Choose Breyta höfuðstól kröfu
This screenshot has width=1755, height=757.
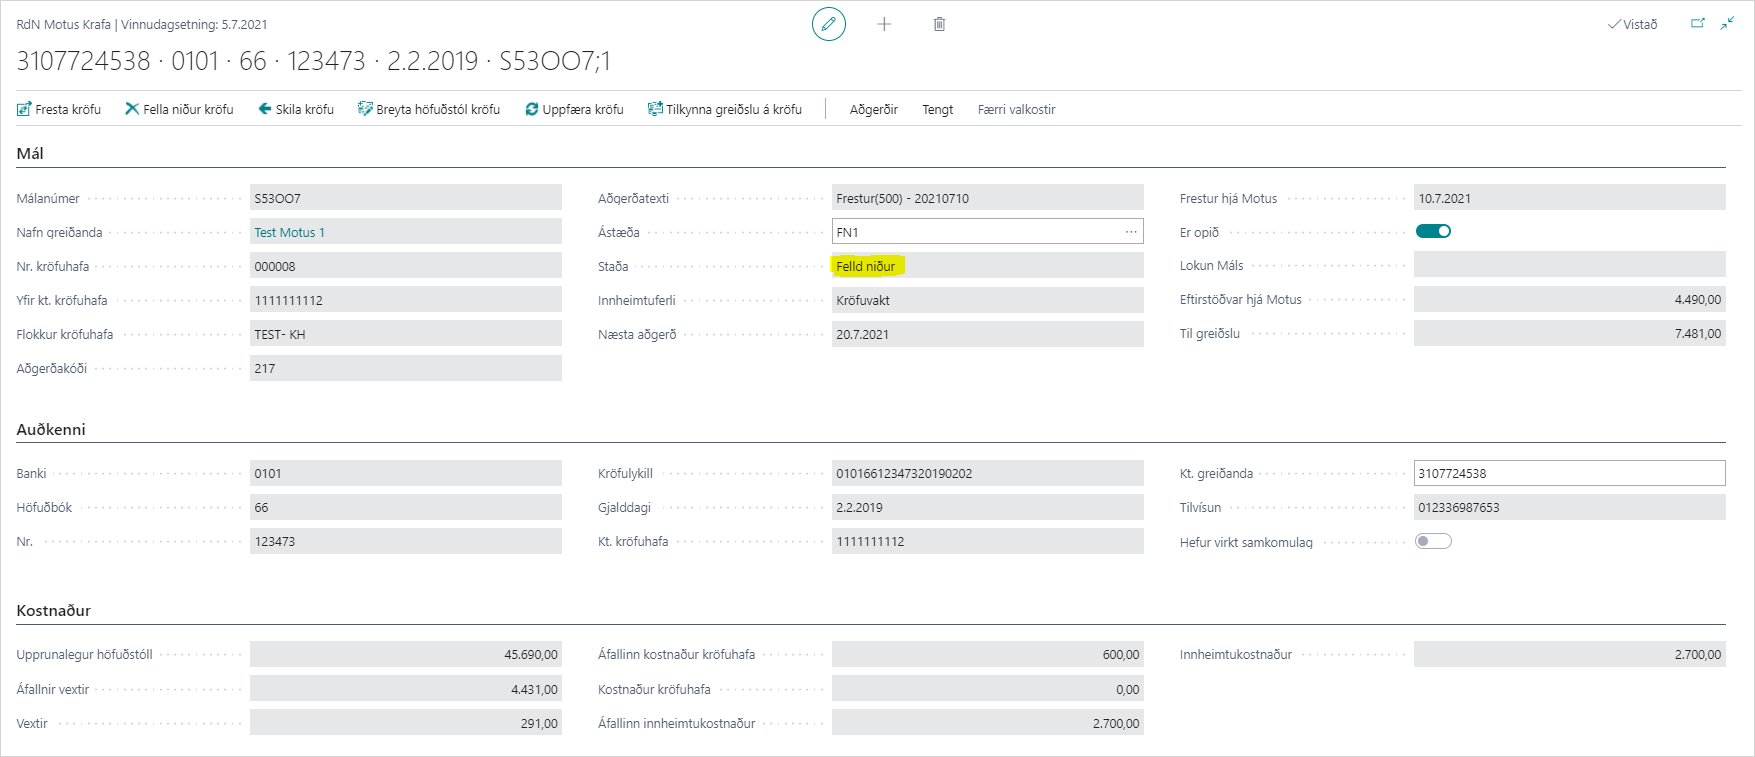[x=429, y=109]
